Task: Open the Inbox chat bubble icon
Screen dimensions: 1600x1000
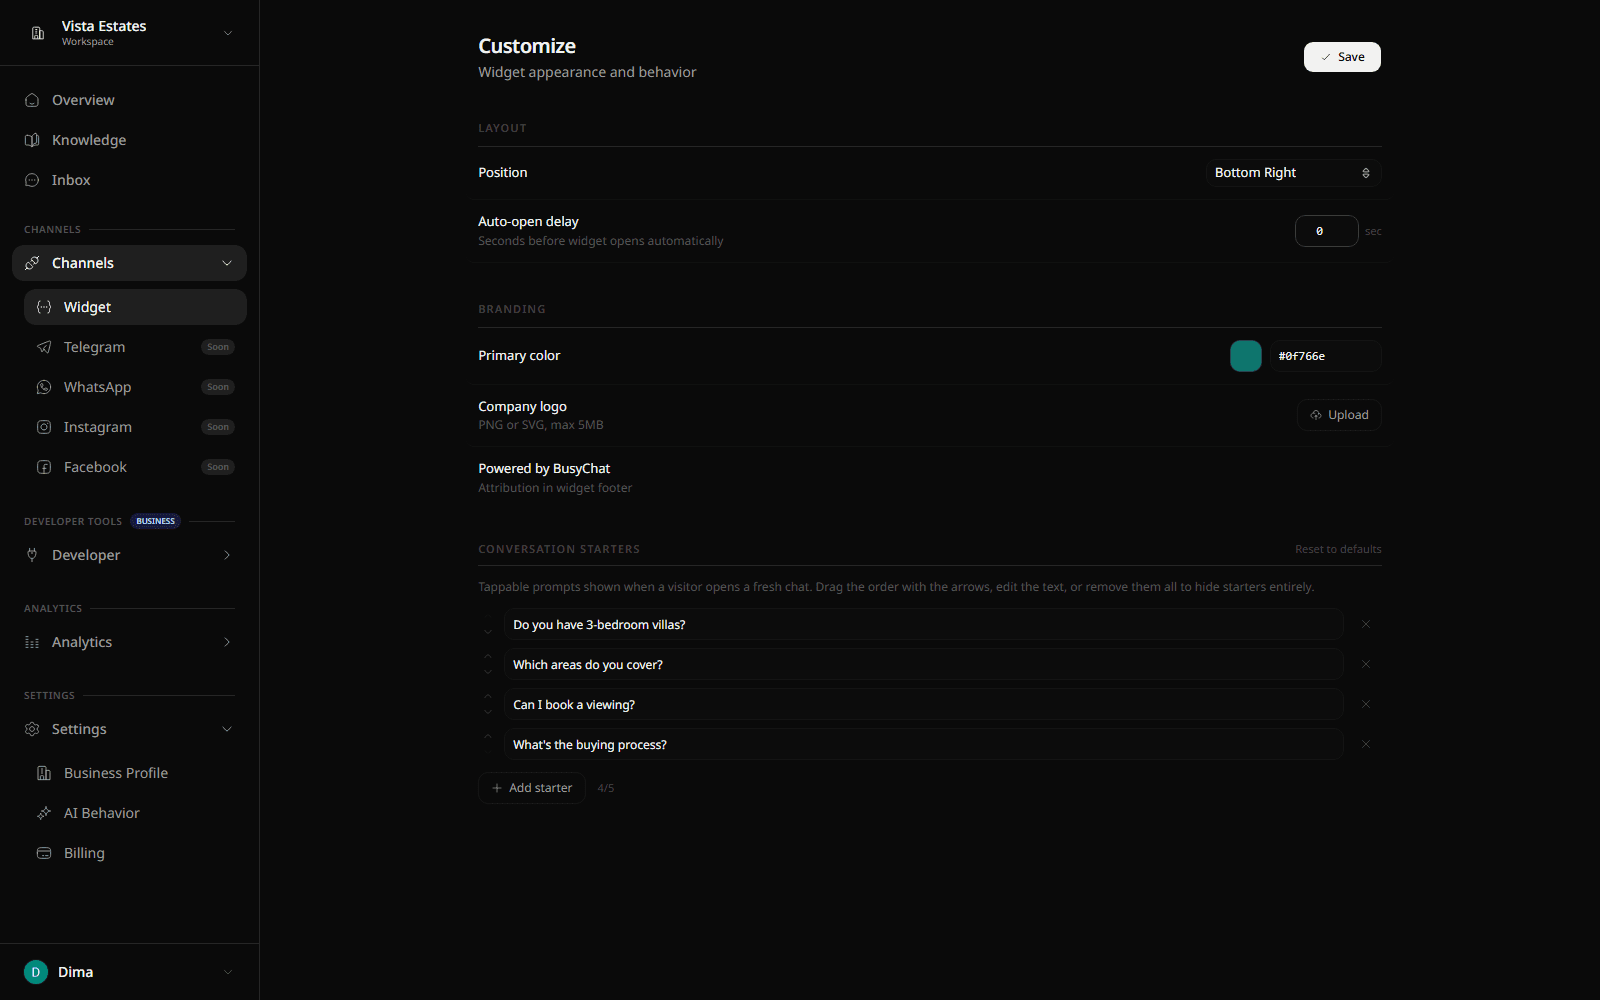Action: pos(32,180)
